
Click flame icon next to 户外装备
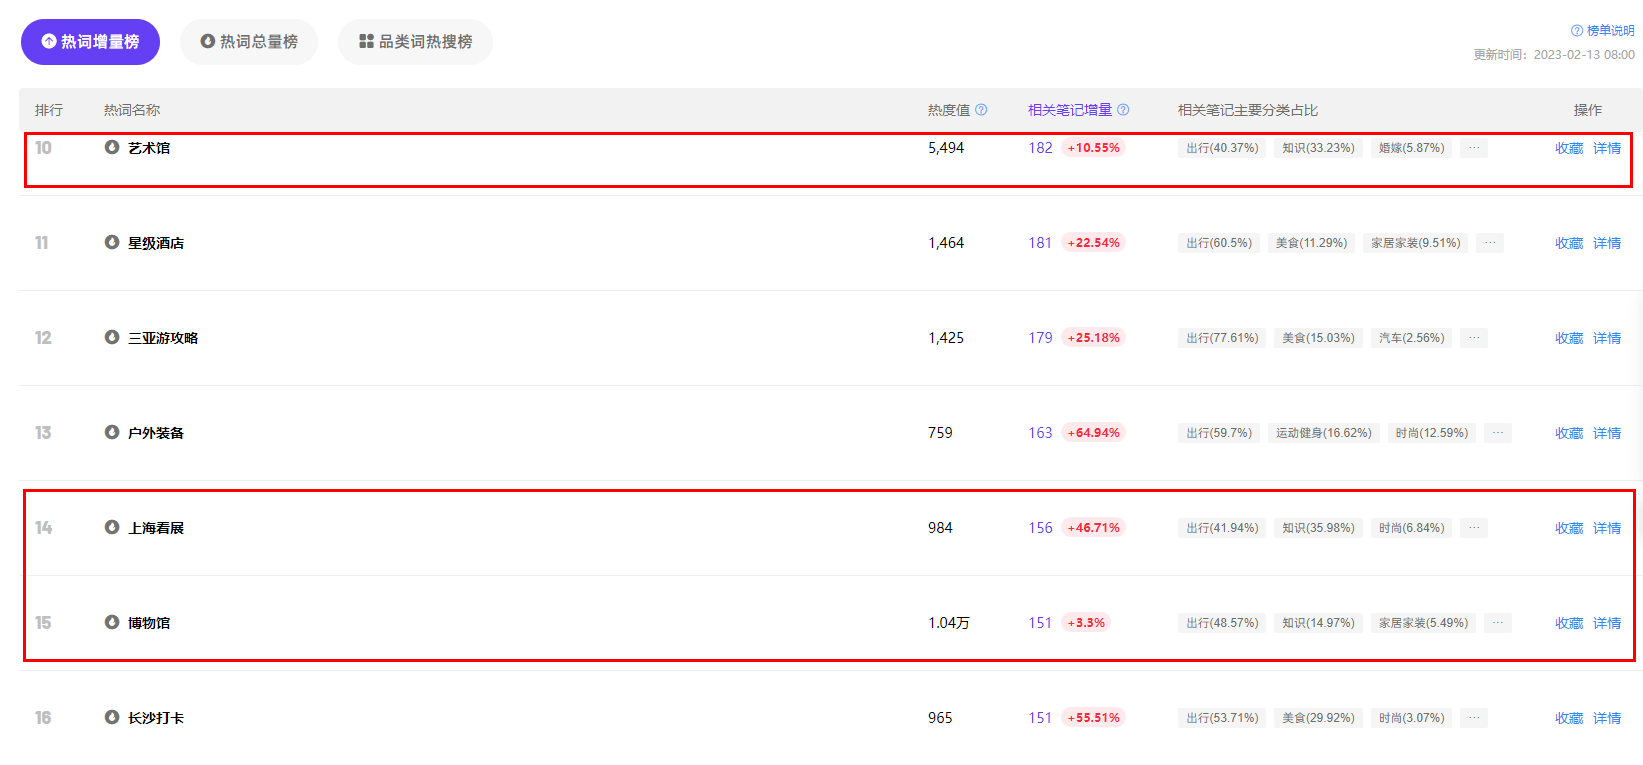coord(112,432)
